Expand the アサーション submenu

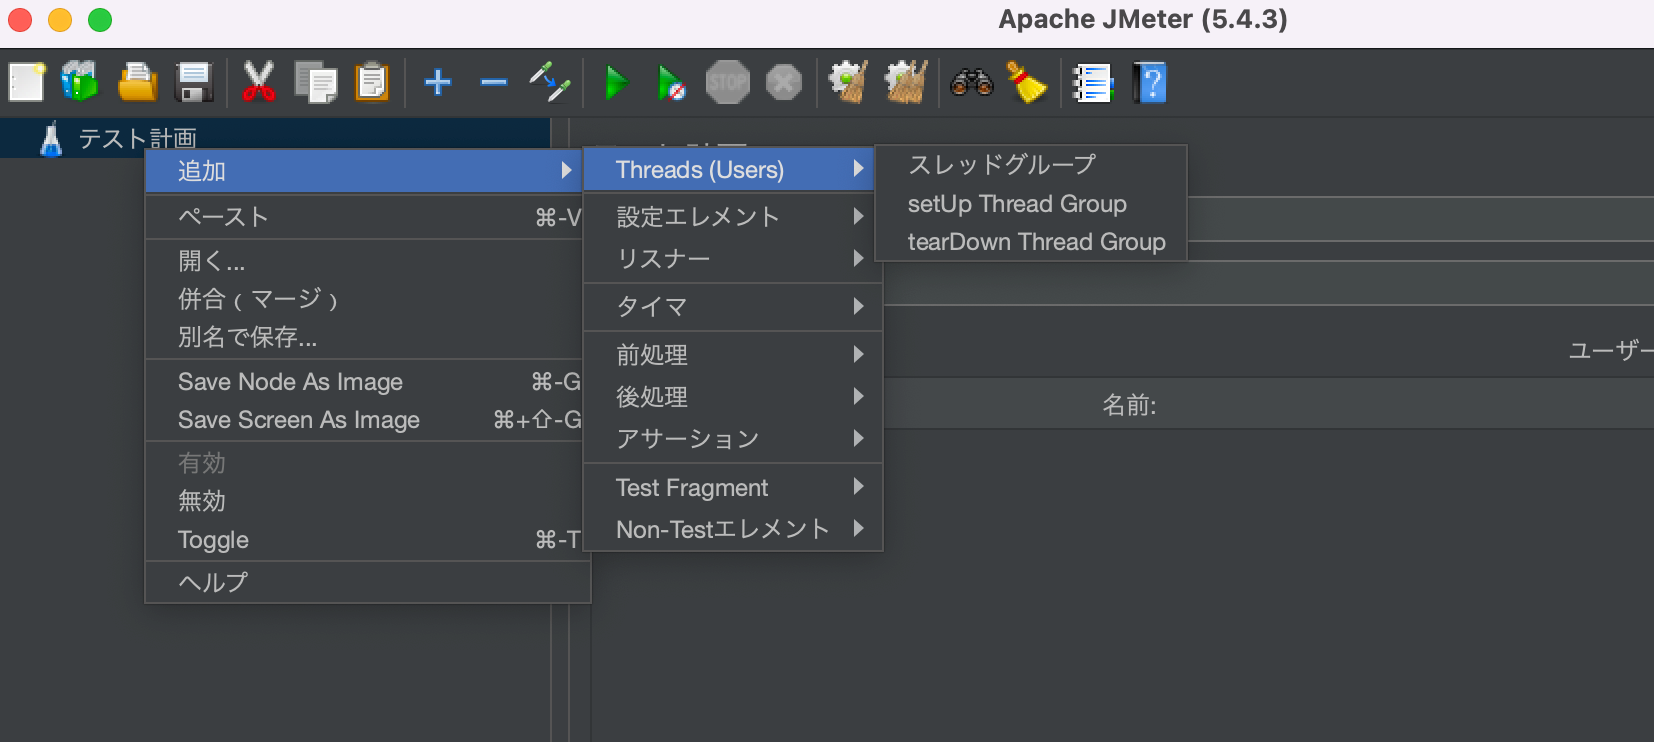[x=733, y=439]
